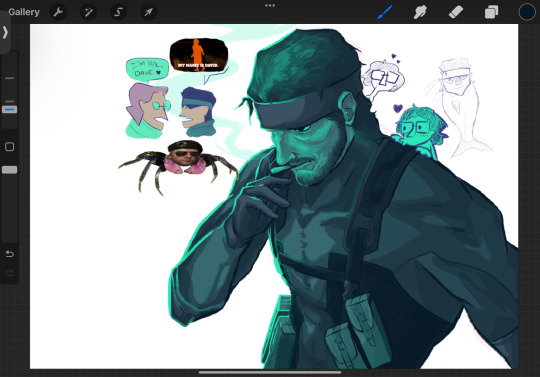Click the crab meme image on canvas
540x377 pixels.
[178, 167]
